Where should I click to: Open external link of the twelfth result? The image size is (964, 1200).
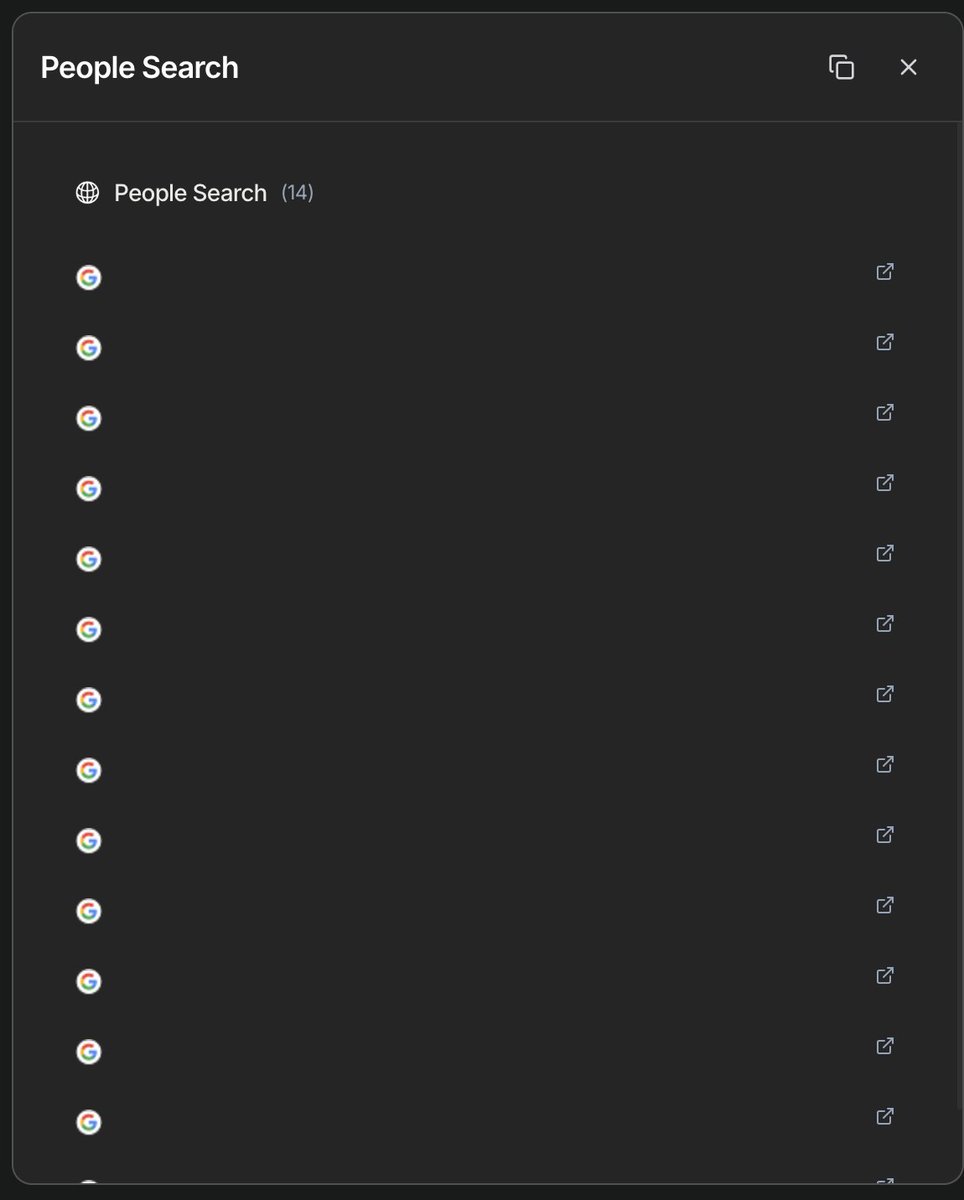pos(885,1045)
